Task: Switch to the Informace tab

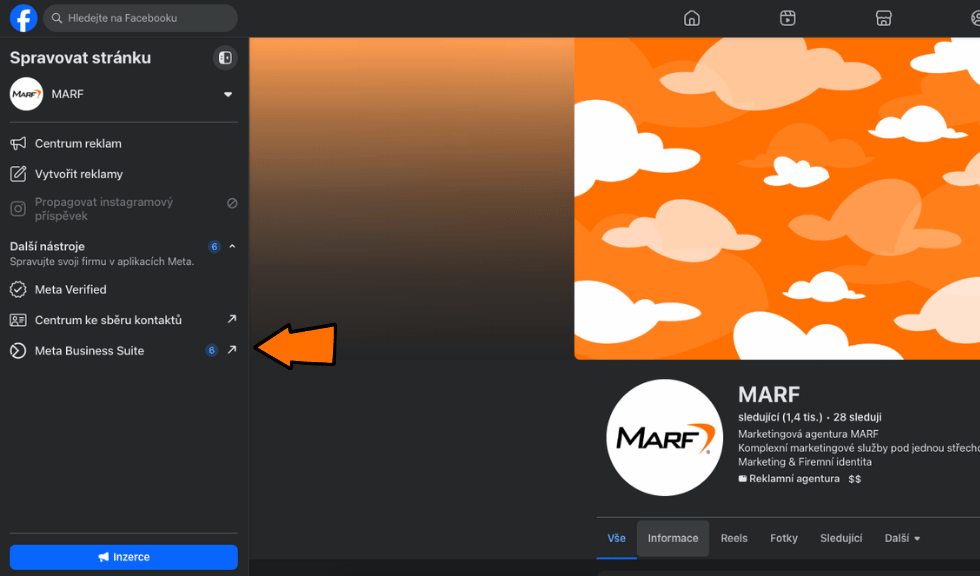Action: click(x=673, y=539)
